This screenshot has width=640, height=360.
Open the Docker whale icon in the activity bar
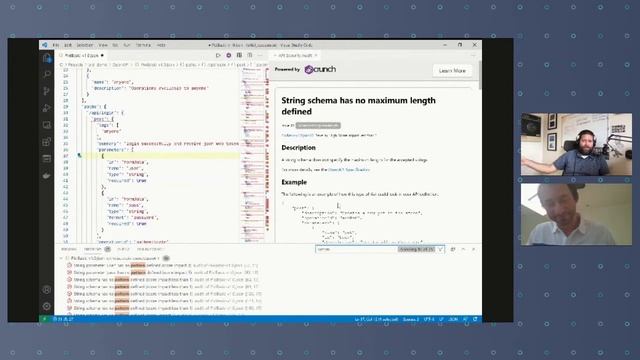[47, 176]
